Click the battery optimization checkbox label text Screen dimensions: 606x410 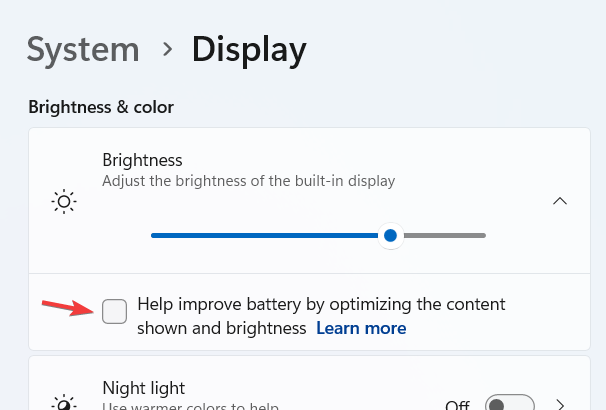coord(320,304)
